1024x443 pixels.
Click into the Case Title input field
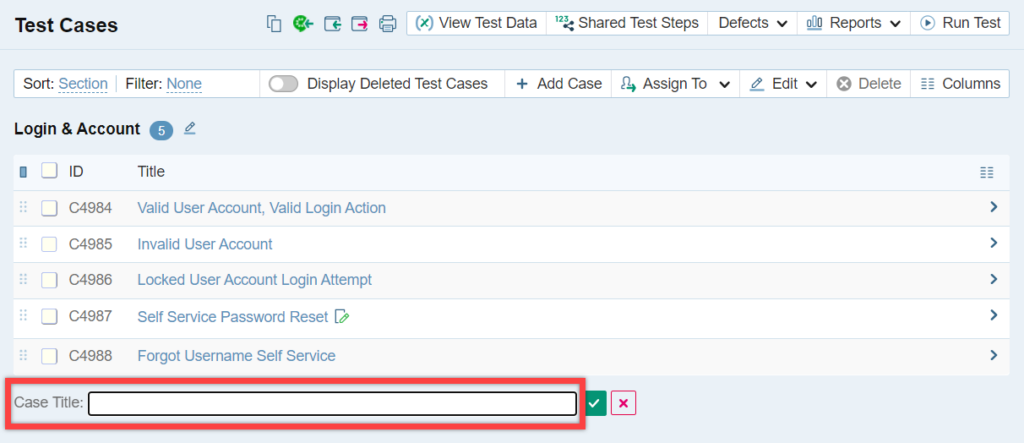tap(332, 403)
